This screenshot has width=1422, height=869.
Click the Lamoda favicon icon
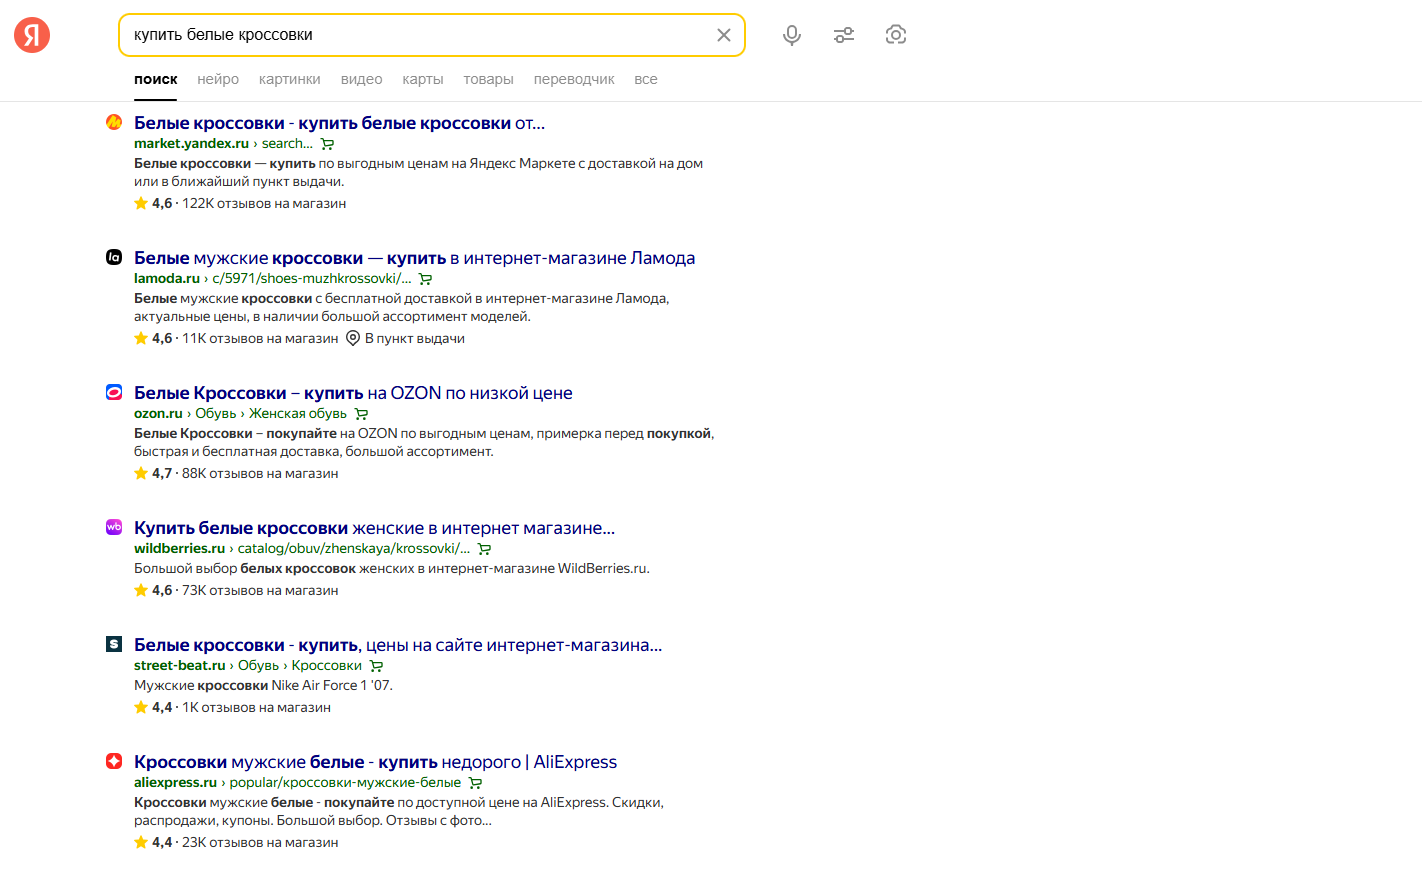pyautogui.click(x=114, y=257)
